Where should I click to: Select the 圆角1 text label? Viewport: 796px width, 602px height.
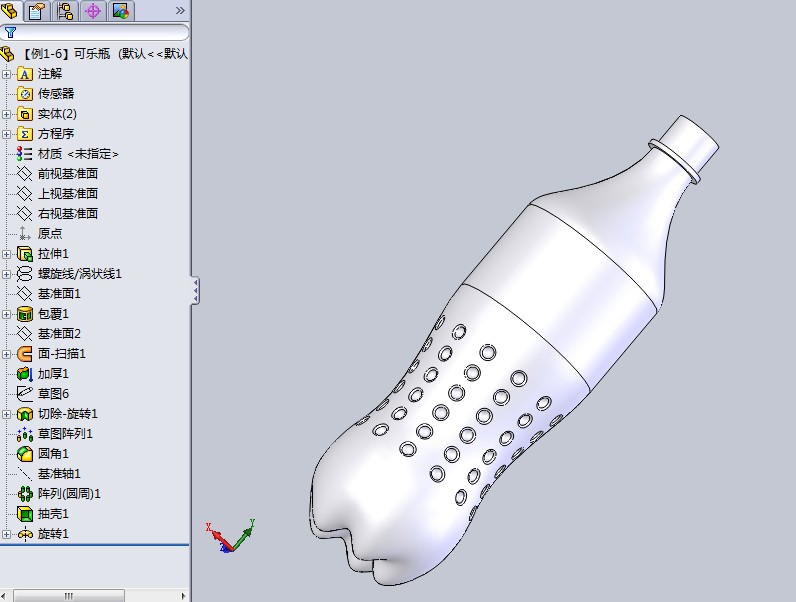click(x=53, y=454)
